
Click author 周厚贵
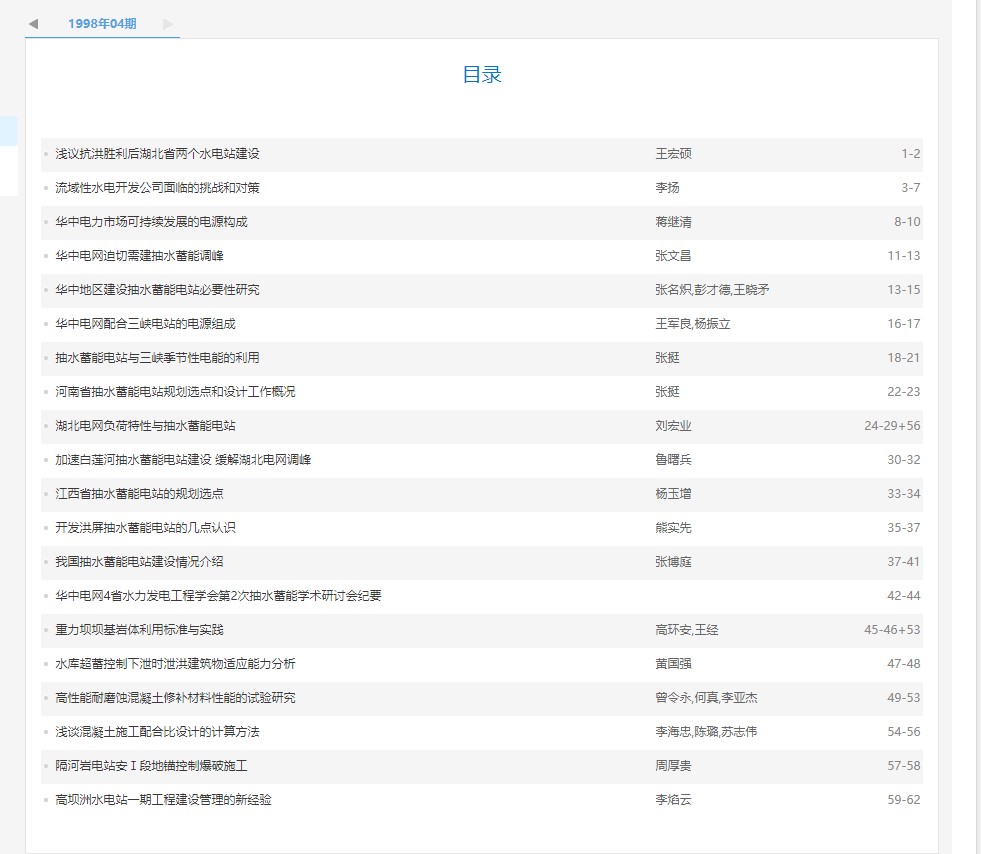[x=673, y=766]
